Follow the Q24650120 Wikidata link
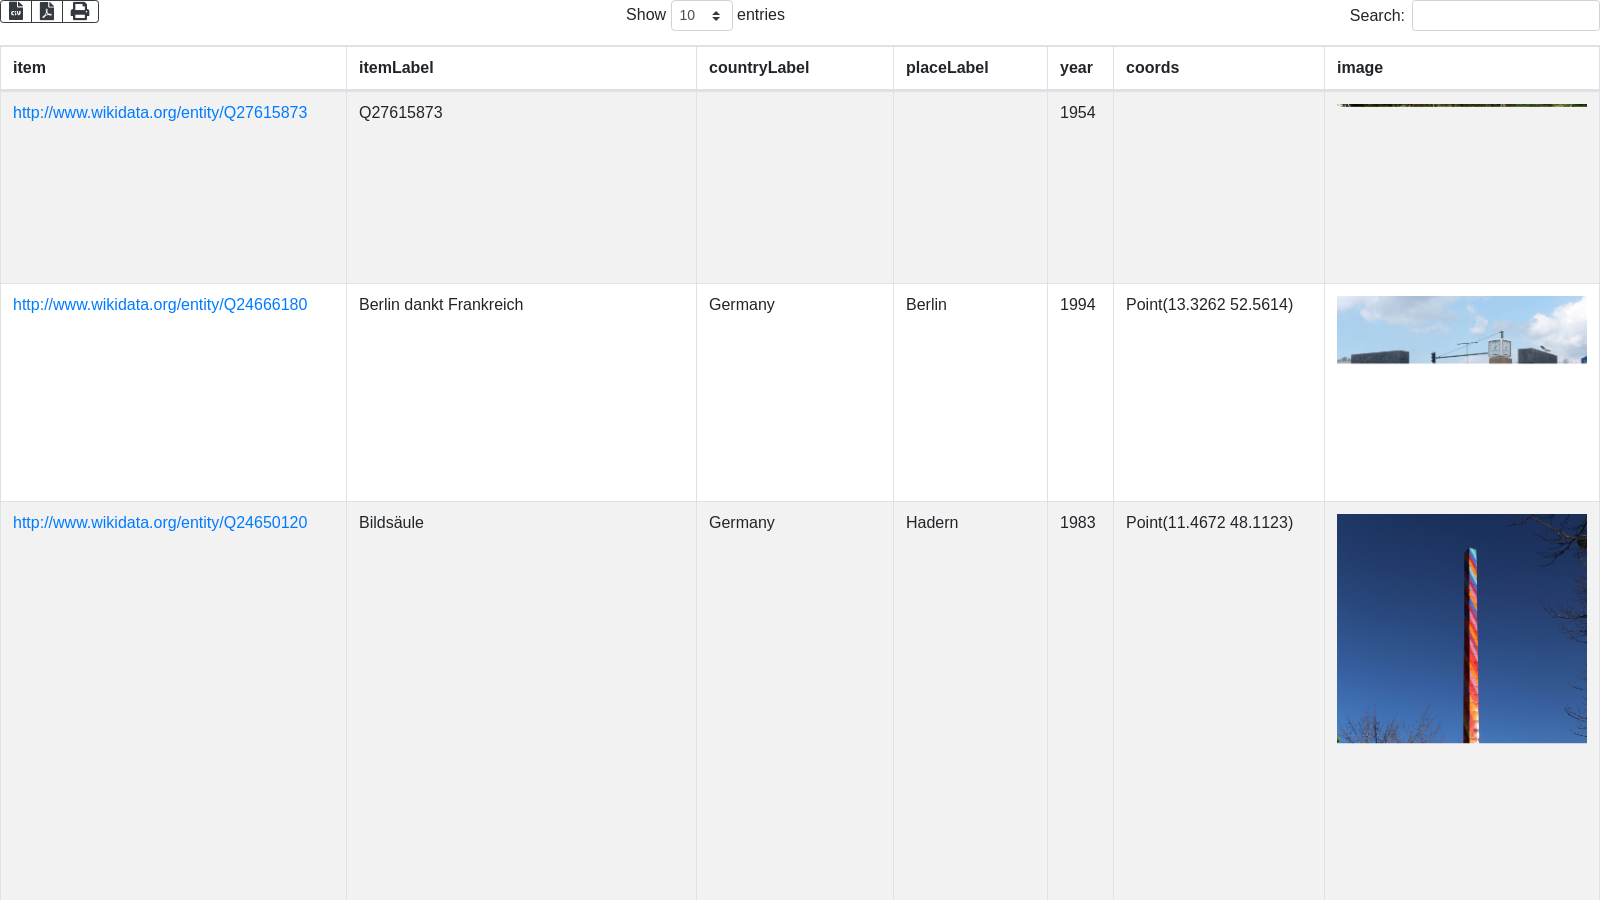 pos(160,523)
